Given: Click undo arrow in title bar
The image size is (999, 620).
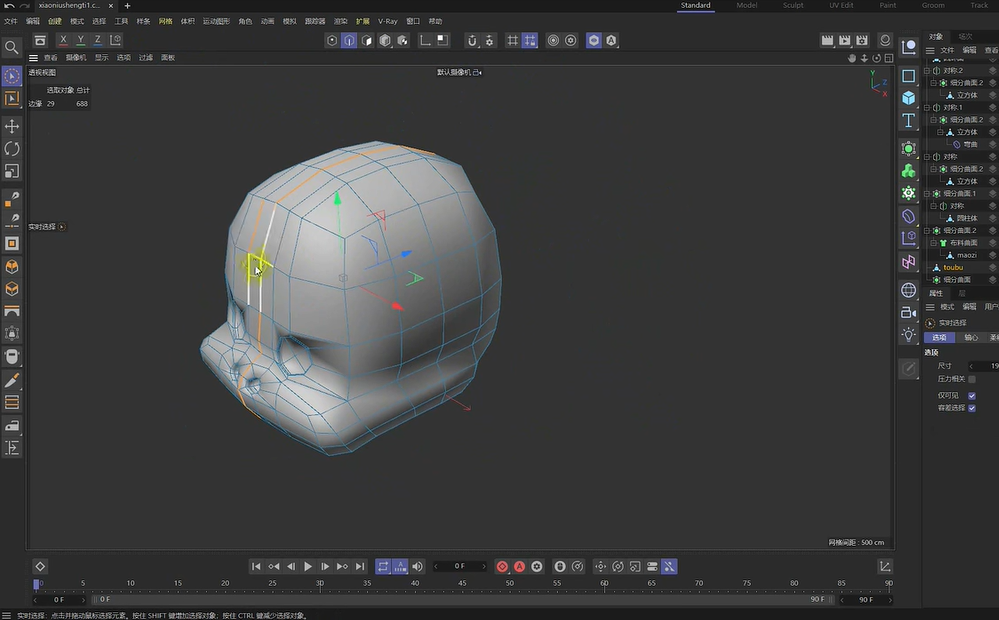Looking at the screenshot, I should (9, 6).
